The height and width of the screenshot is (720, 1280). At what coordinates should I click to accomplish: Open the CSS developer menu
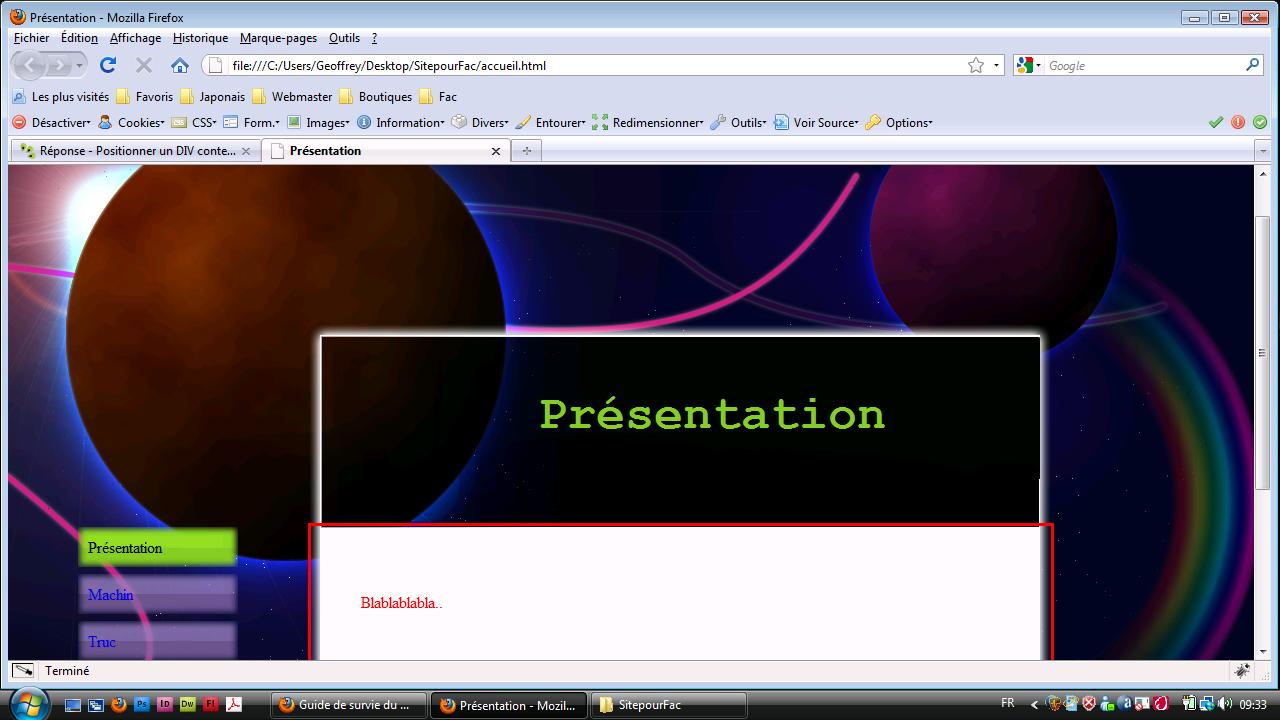tap(194, 123)
